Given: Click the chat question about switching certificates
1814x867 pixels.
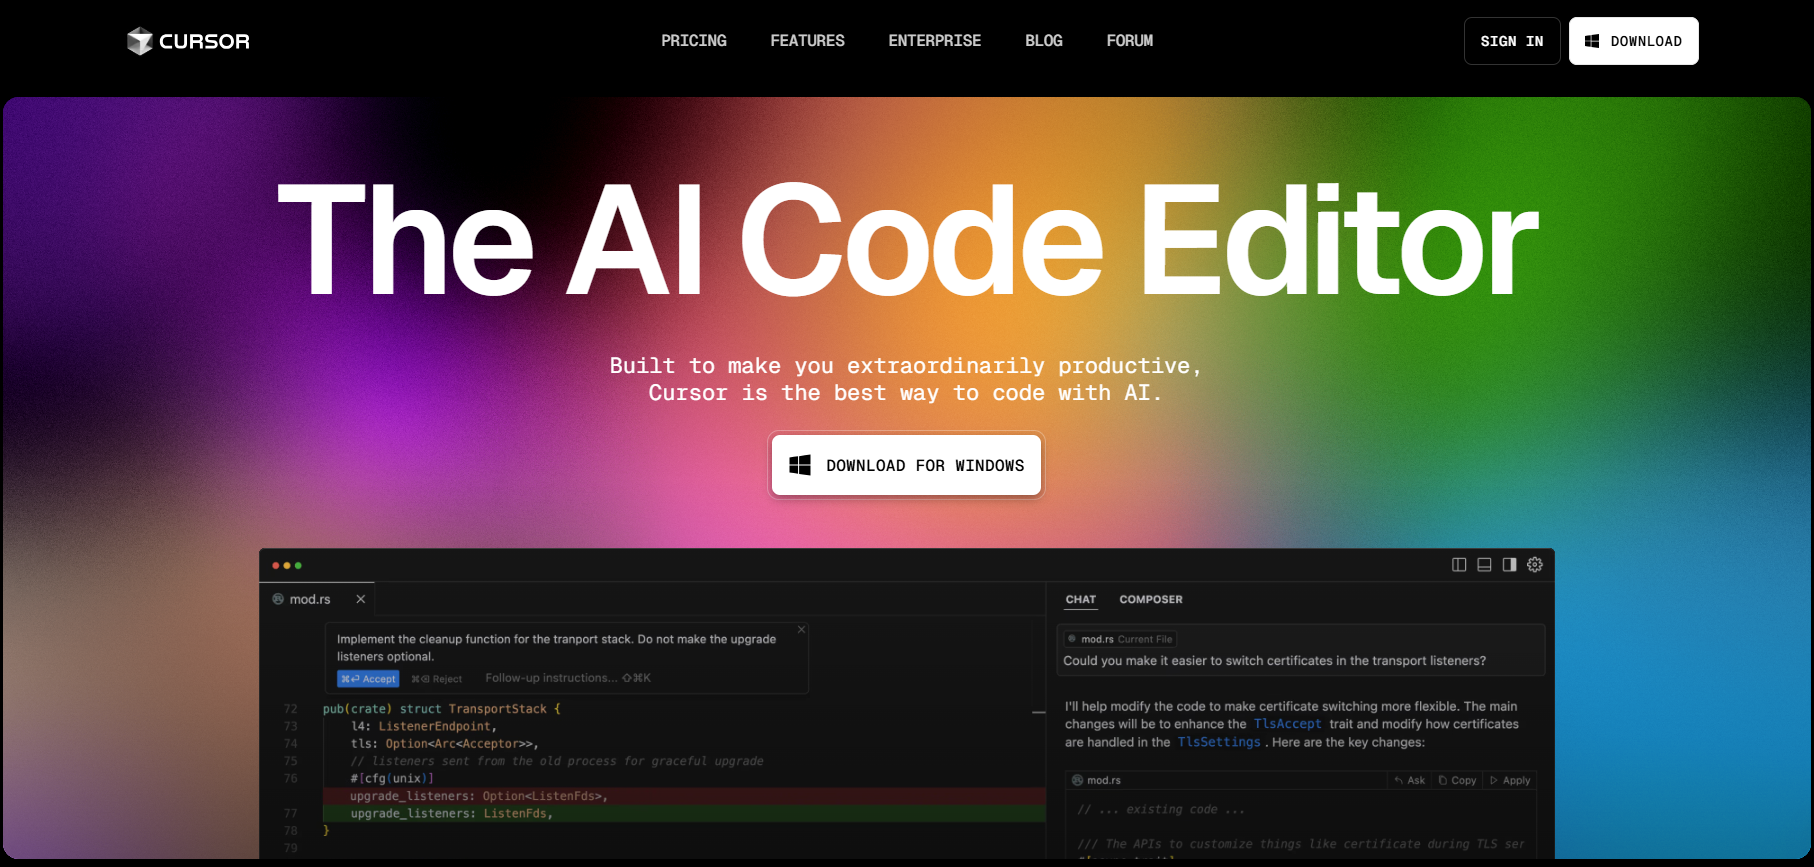Looking at the screenshot, I should (1275, 661).
